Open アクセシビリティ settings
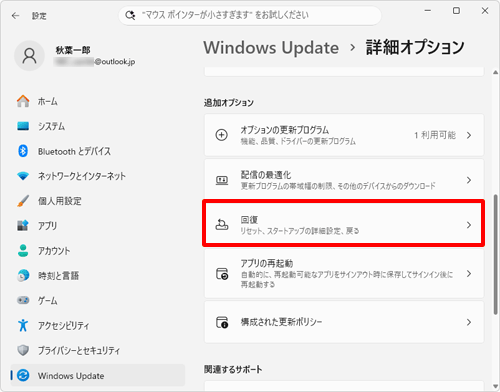Image resolution: width=500 pixels, height=392 pixels. pos(98,325)
